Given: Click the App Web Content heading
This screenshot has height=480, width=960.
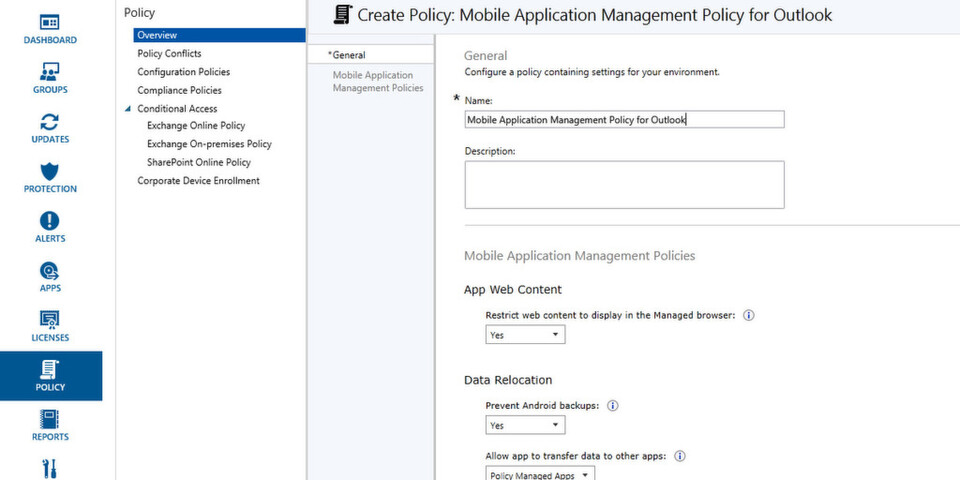Looking at the screenshot, I should click(x=512, y=289).
